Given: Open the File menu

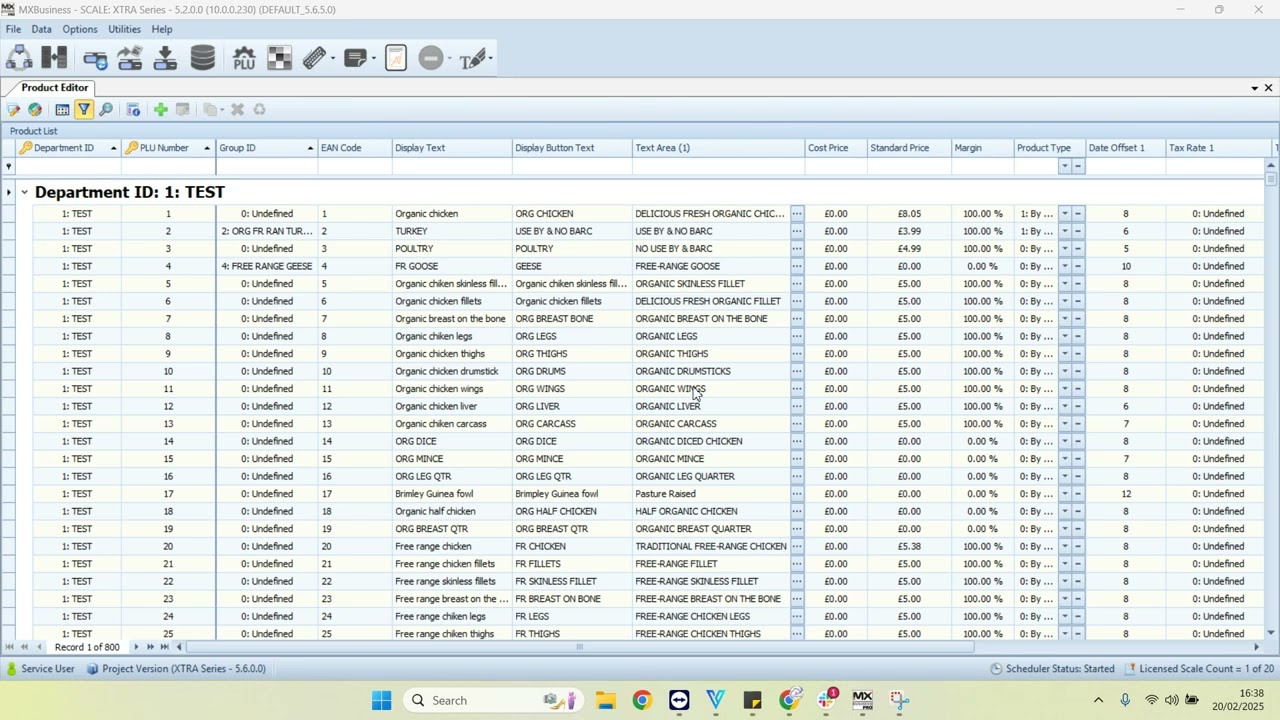Looking at the screenshot, I should point(14,29).
